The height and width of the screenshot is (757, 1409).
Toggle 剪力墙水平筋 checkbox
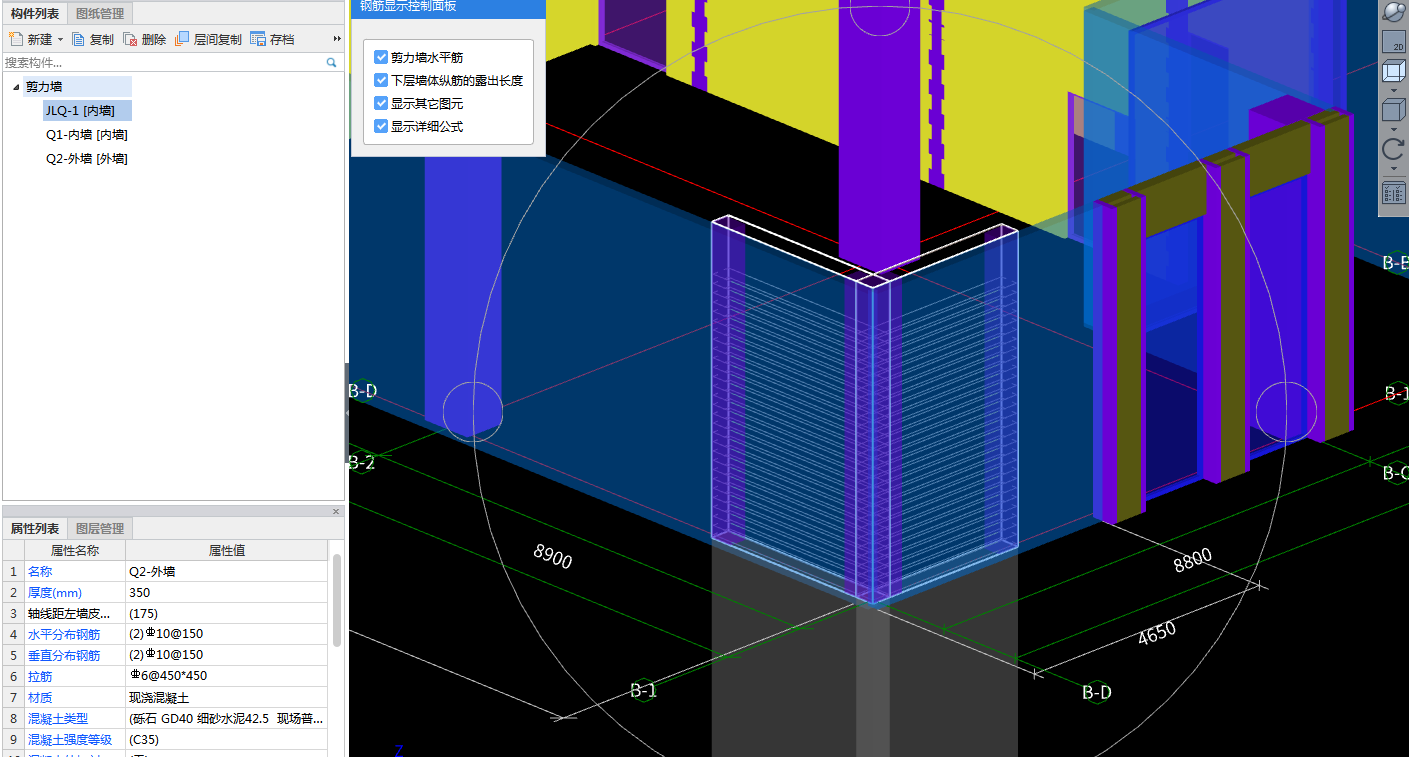tap(380, 58)
